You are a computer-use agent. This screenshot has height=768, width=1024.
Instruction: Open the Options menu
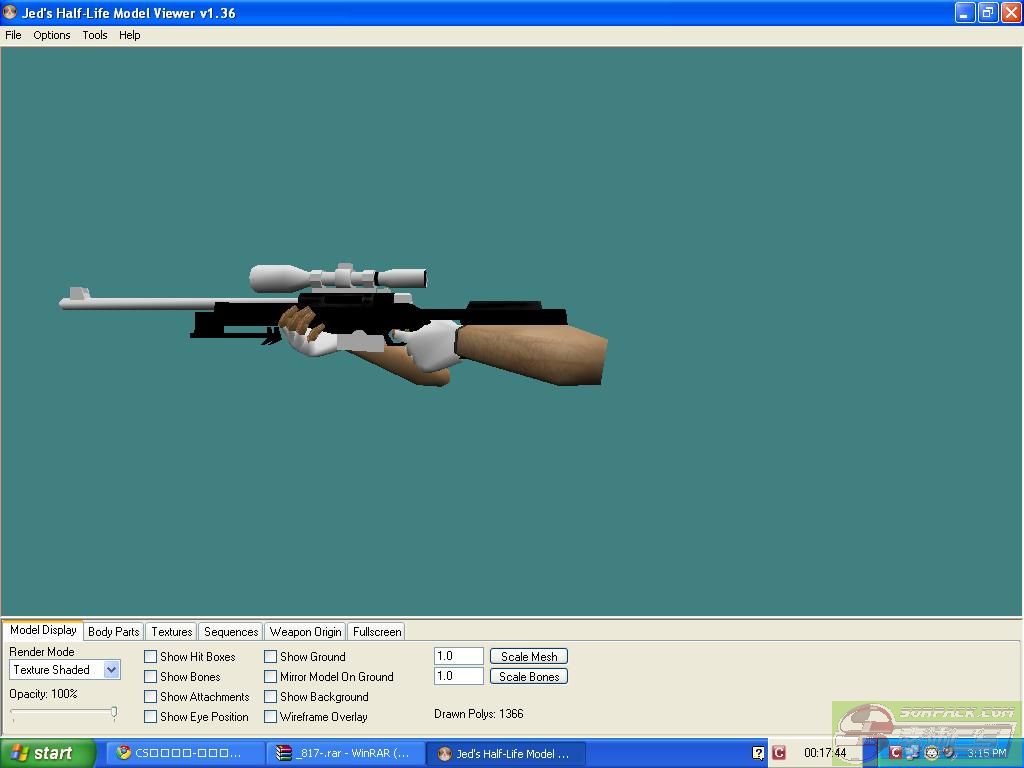point(52,35)
